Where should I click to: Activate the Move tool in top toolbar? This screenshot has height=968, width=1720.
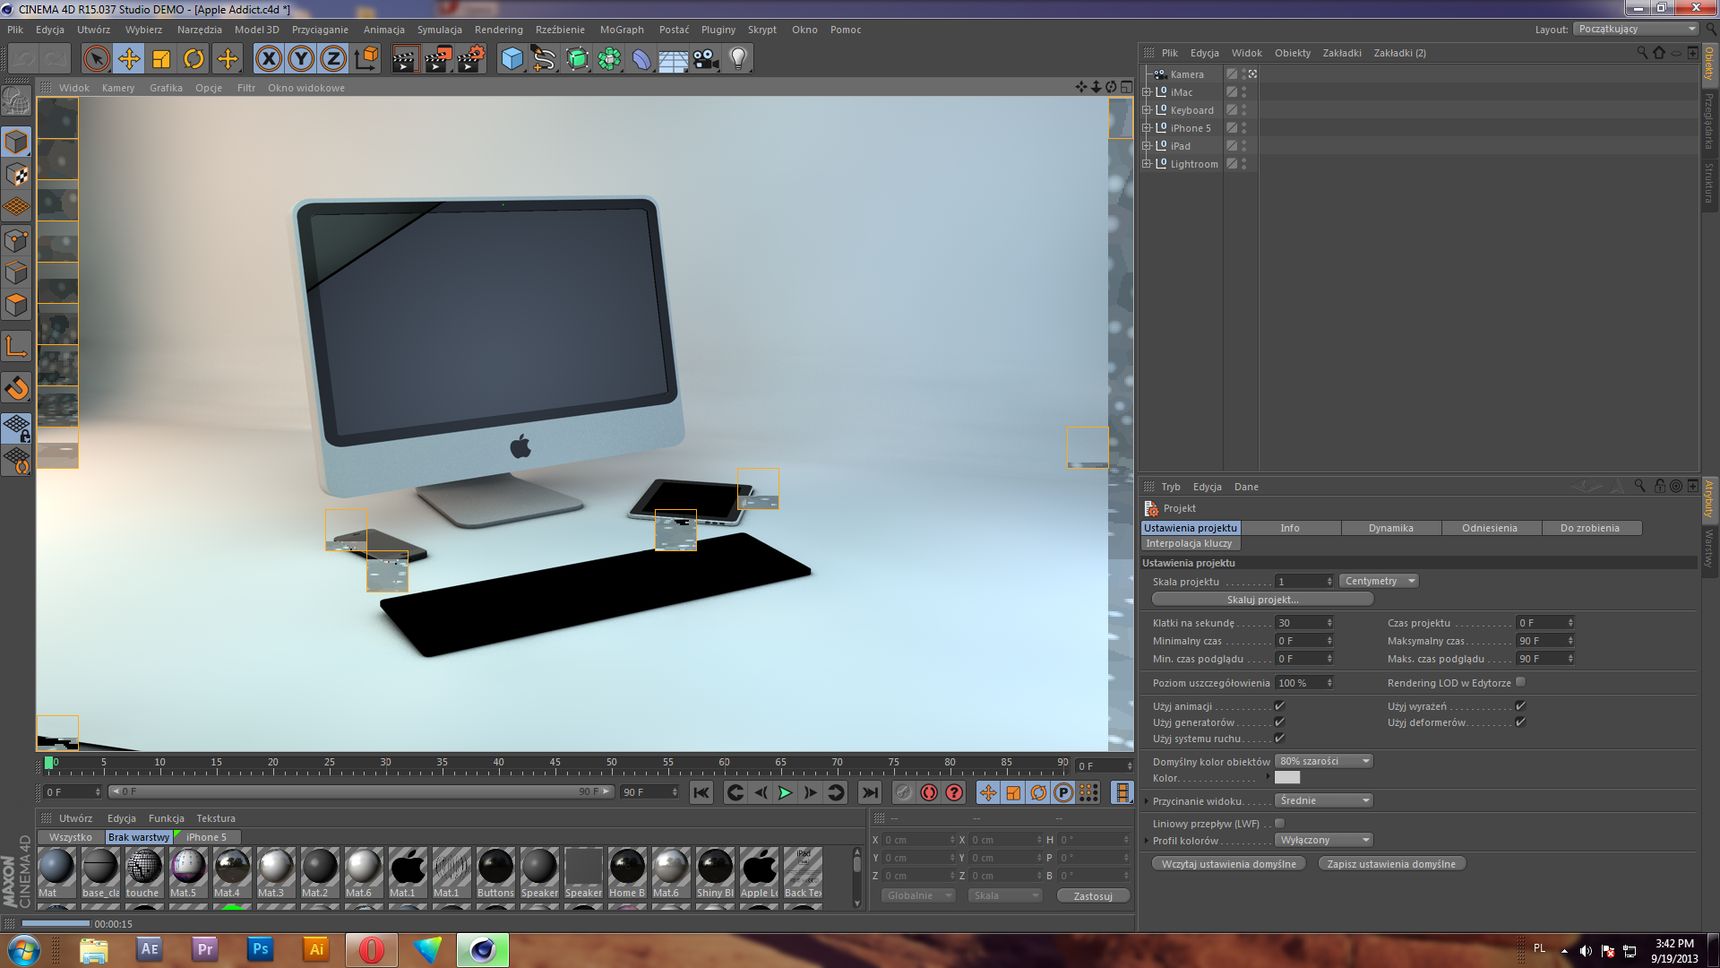[x=129, y=59]
